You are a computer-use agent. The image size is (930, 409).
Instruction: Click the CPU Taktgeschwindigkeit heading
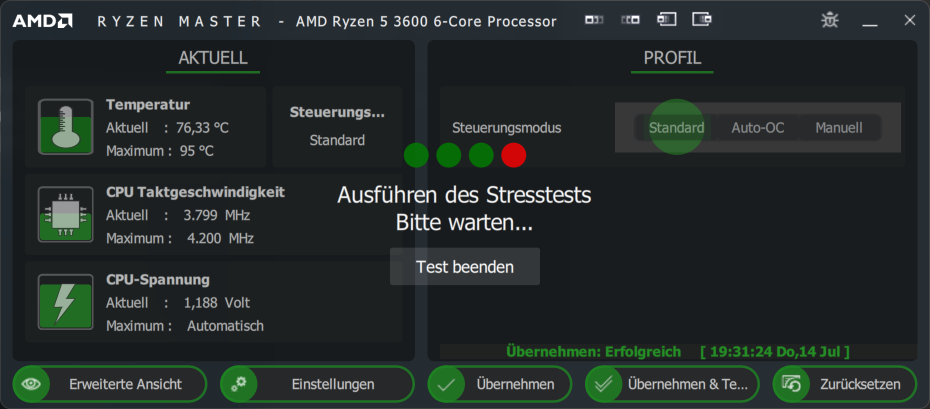coord(195,192)
